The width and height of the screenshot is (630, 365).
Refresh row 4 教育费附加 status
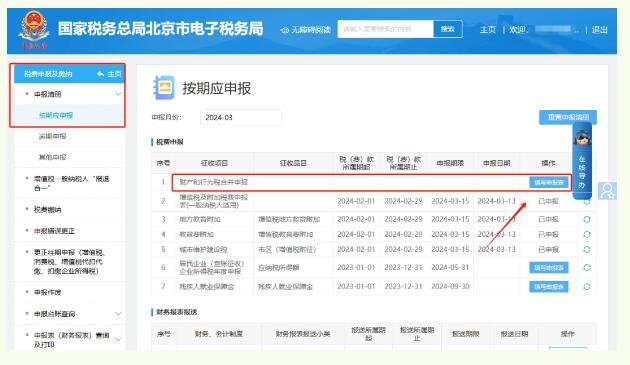(x=587, y=234)
